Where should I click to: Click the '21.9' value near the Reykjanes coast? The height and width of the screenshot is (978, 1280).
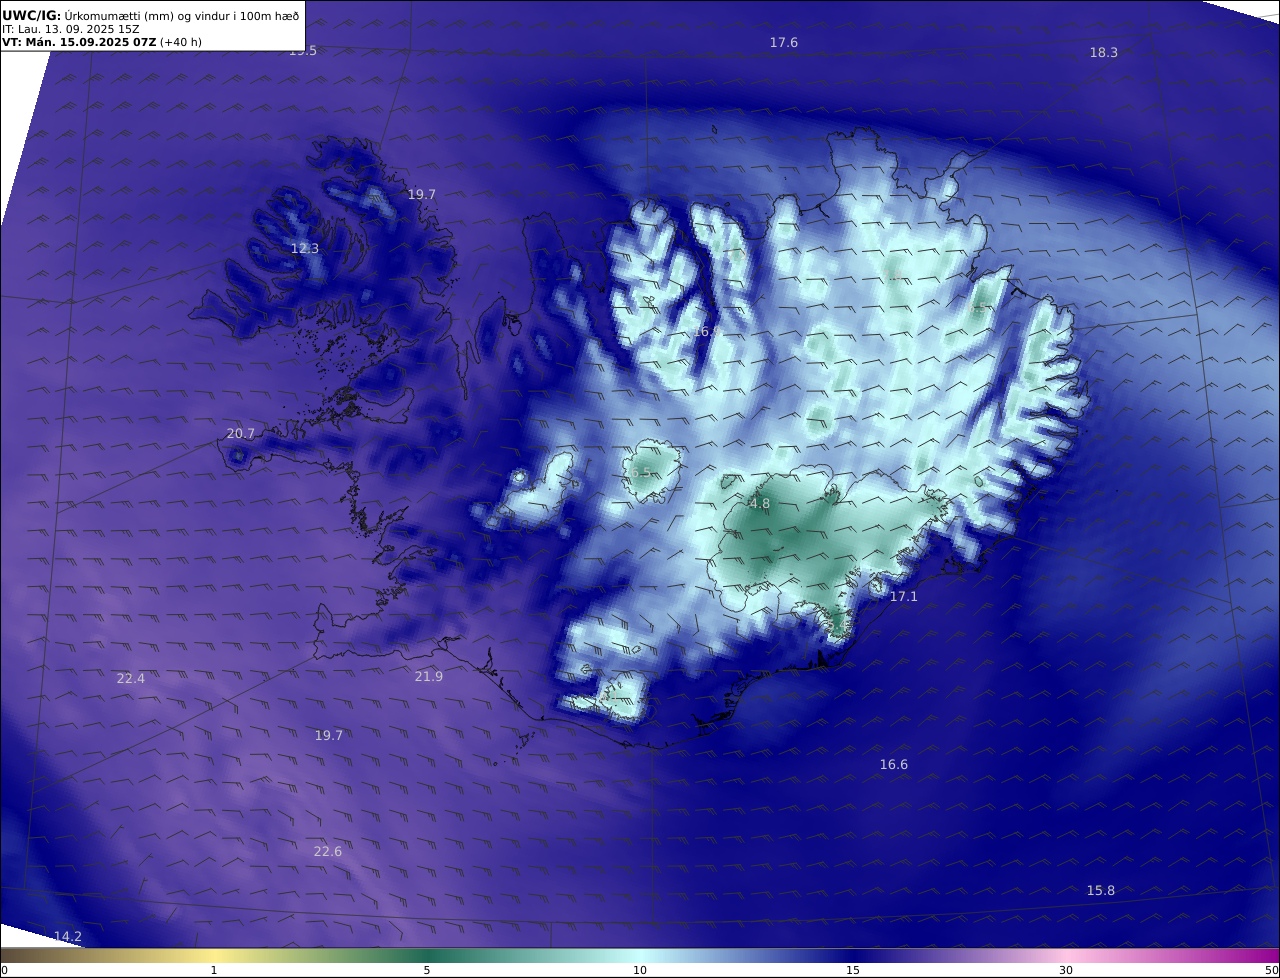pyautogui.click(x=429, y=677)
